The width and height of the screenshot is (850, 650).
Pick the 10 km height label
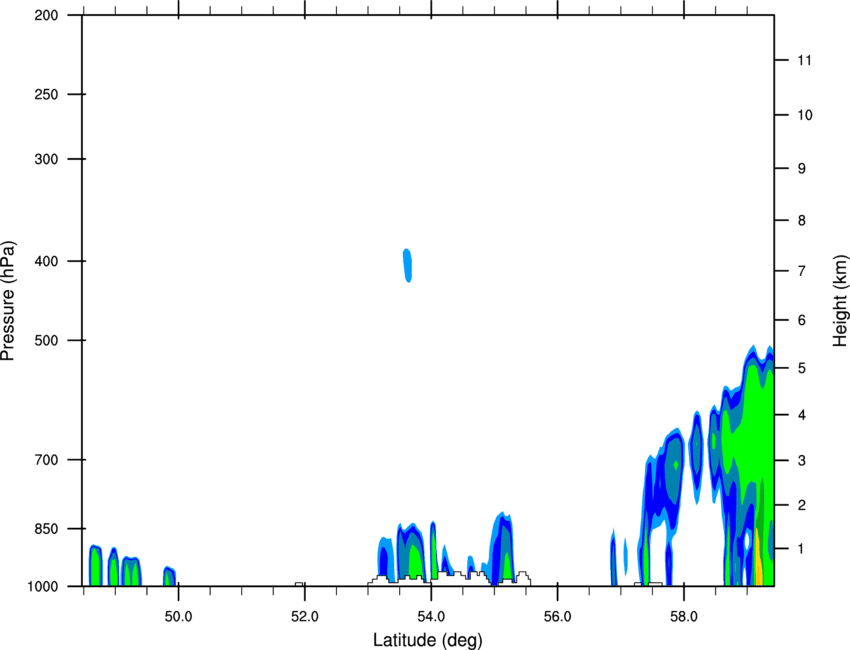[804, 115]
